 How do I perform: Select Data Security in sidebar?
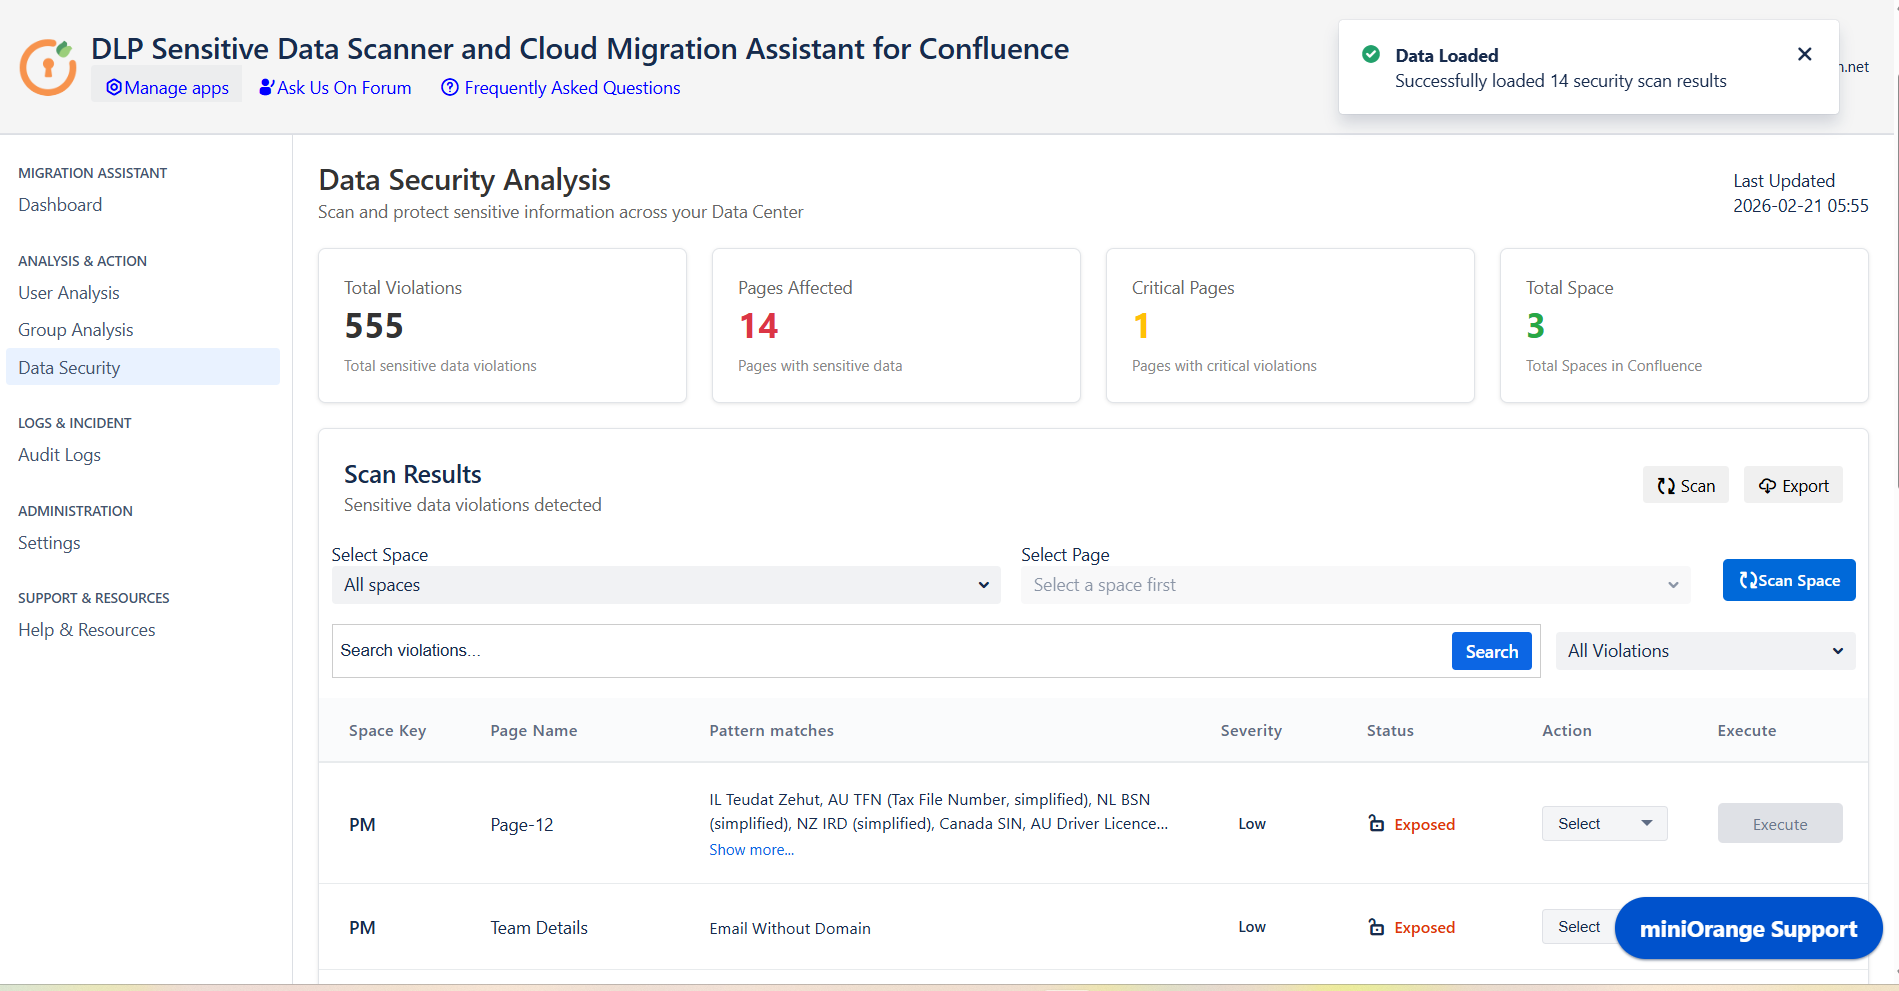143,367
